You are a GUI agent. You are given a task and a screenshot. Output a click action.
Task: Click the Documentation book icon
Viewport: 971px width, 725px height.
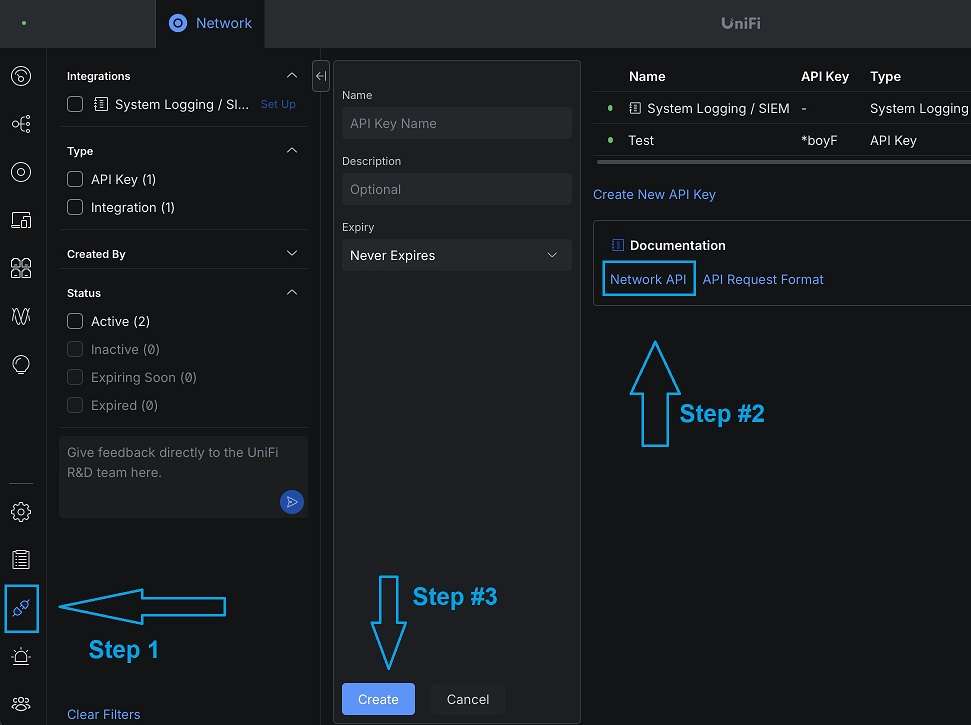point(617,245)
